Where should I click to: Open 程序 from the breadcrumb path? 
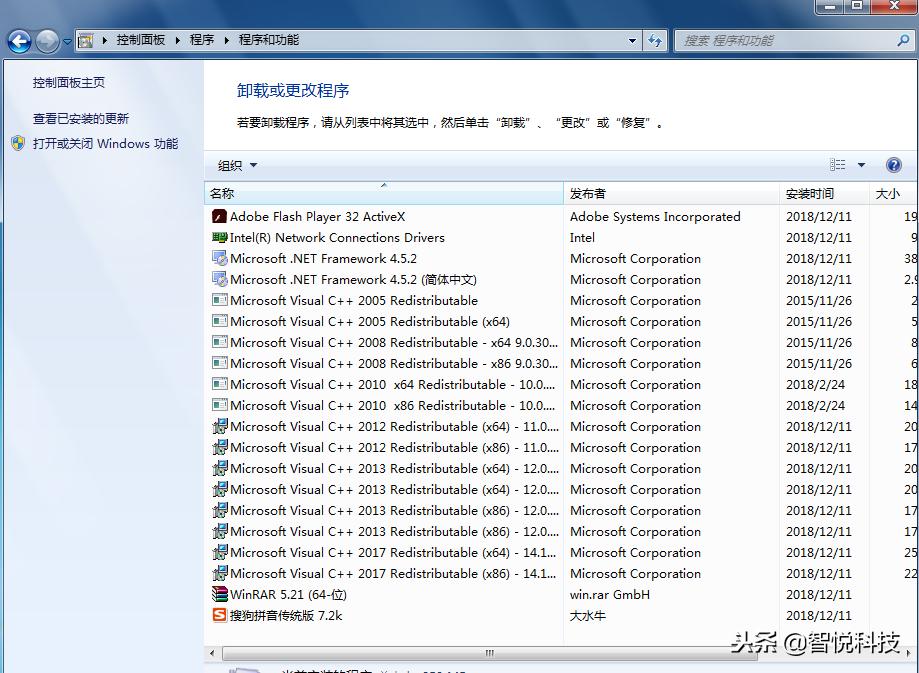pos(204,40)
